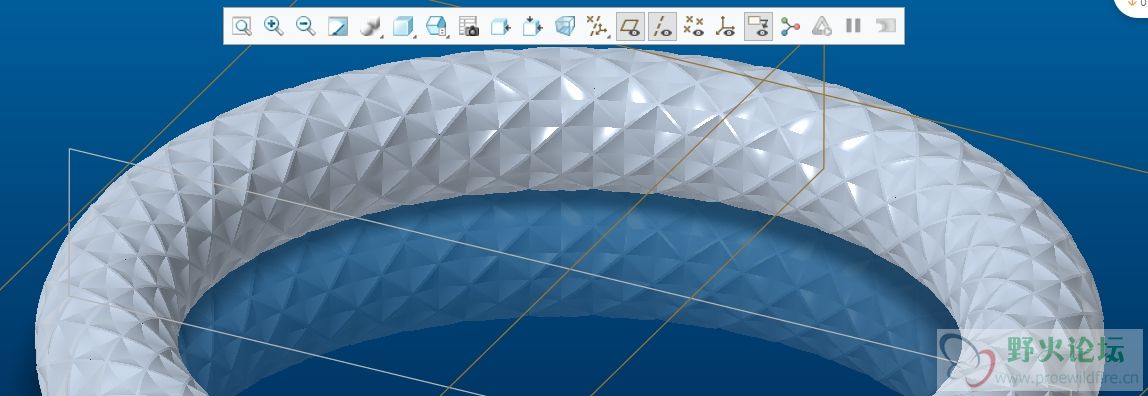Click the previous view cube icon
Viewport: 1148px width, 396px height.
500,27
